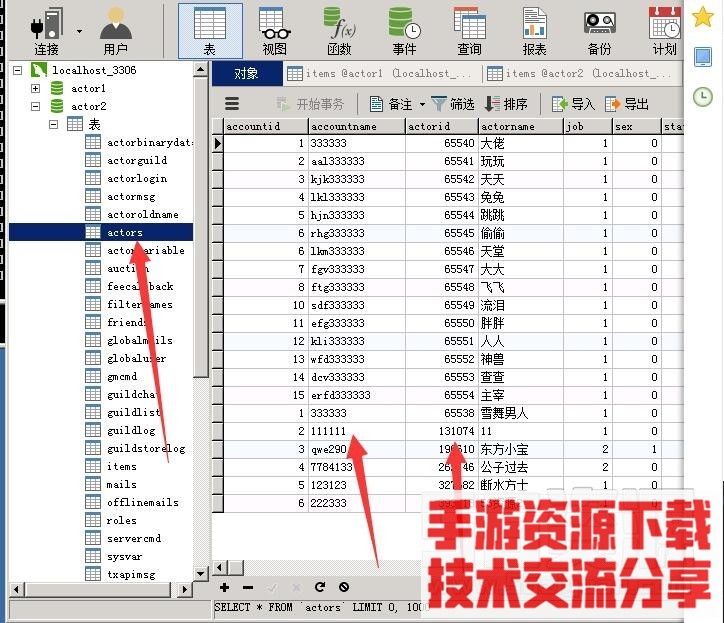Select the mails table
Image resolution: width=724 pixels, height=623 pixels.
coord(121,484)
